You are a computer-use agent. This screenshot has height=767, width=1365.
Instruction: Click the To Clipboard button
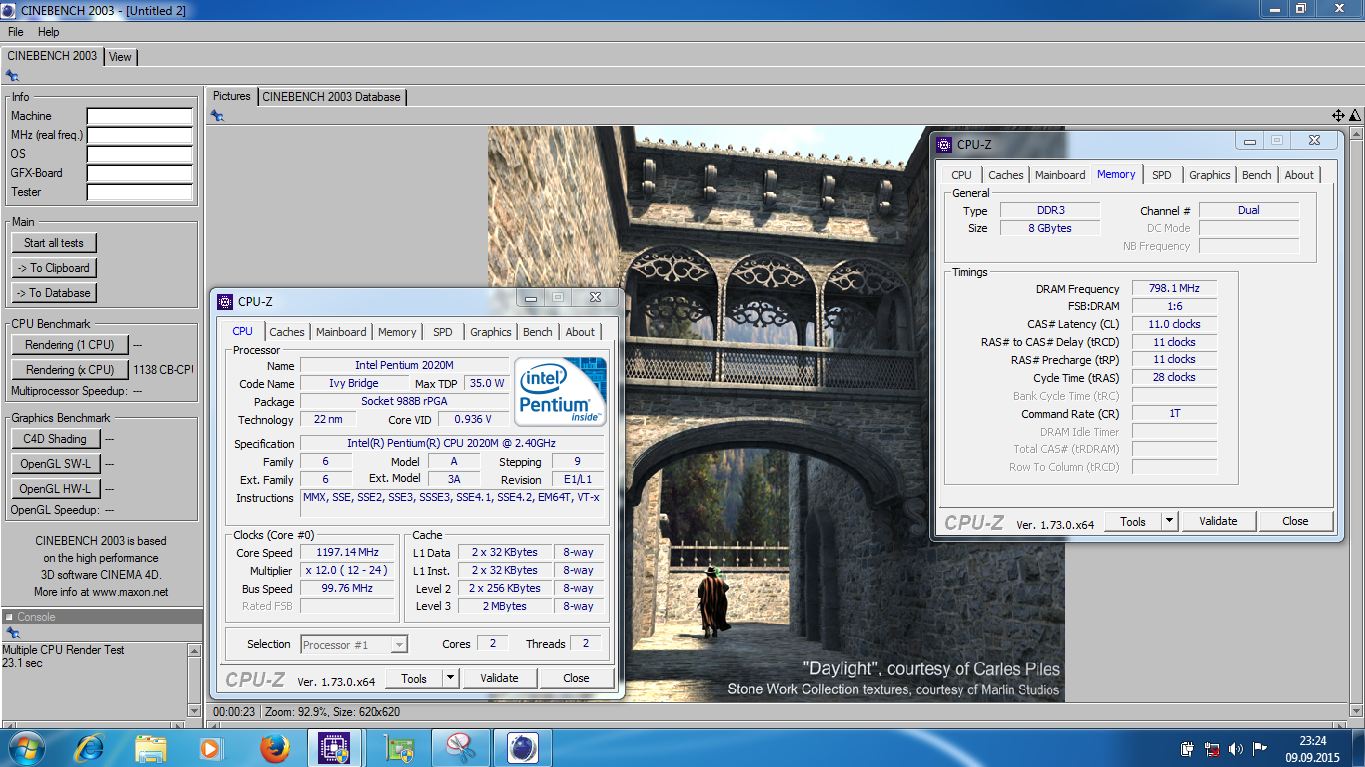[54, 268]
